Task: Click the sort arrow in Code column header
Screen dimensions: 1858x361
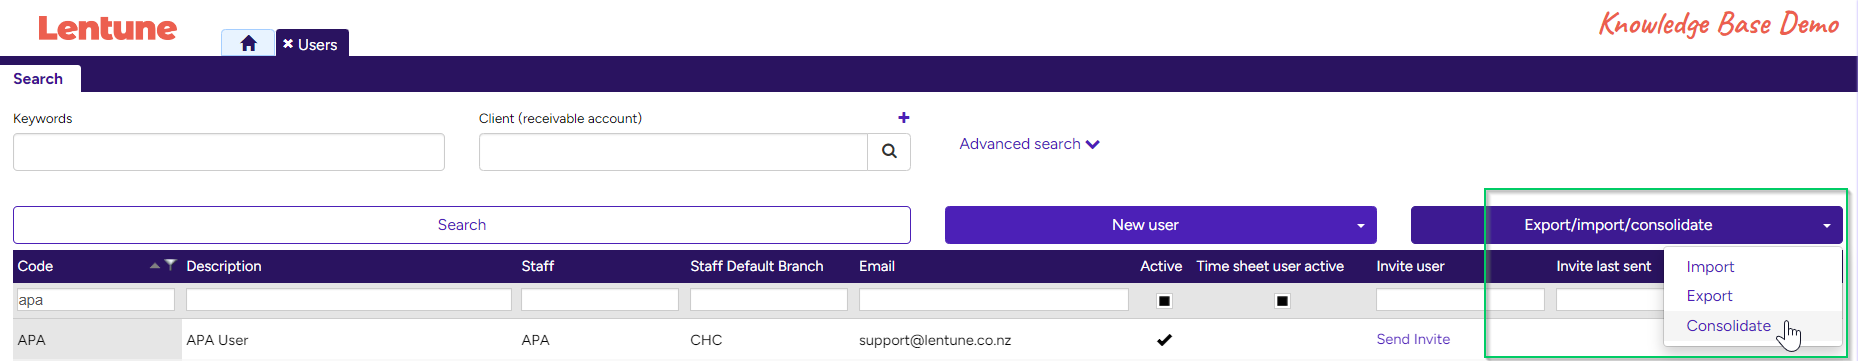Action: pos(155,265)
